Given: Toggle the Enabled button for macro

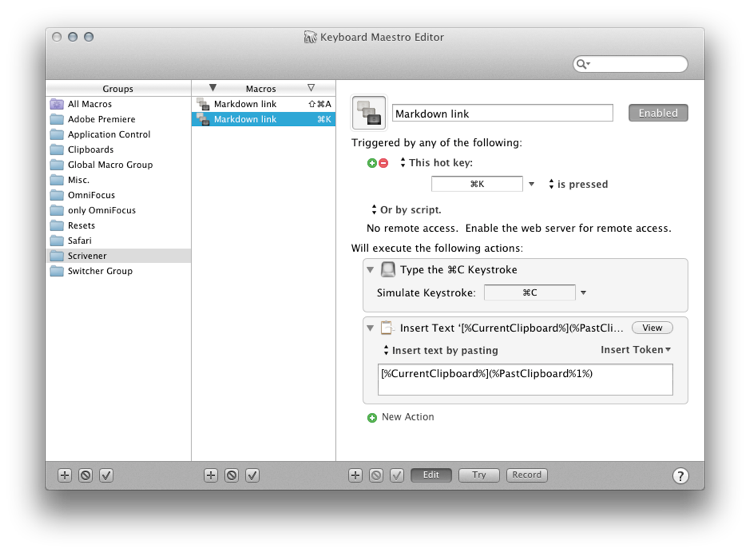Looking at the screenshot, I should click(658, 113).
